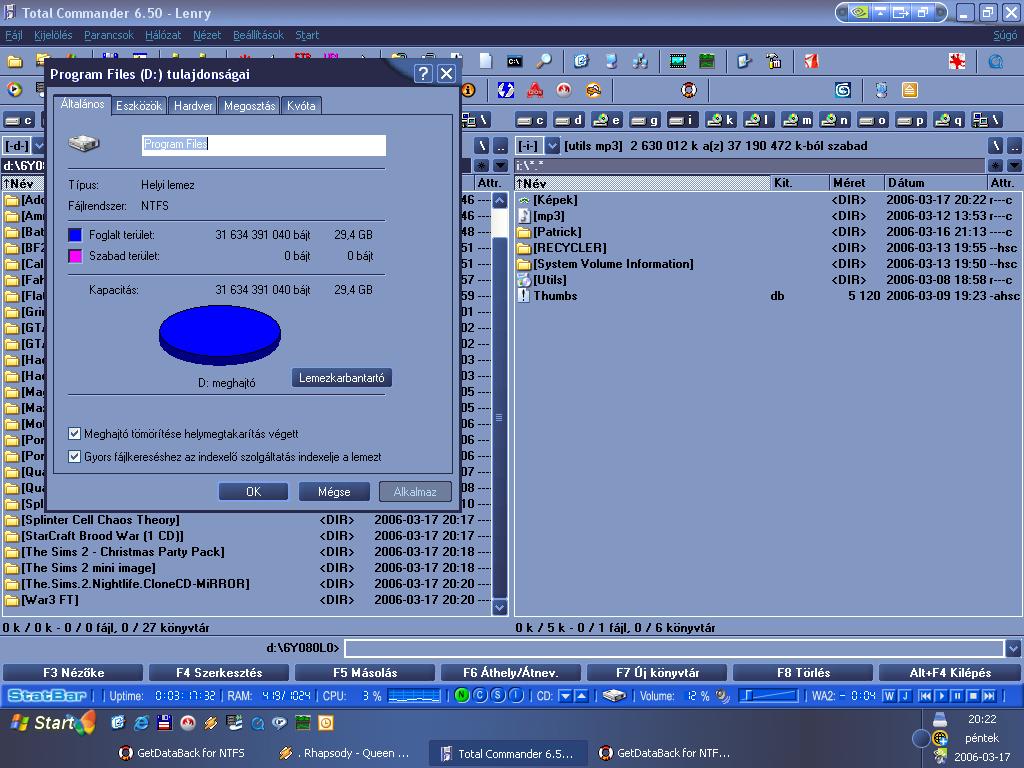Click the magnifier search icon in toolbar
The width and height of the screenshot is (1024, 768).
pos(543,61)
